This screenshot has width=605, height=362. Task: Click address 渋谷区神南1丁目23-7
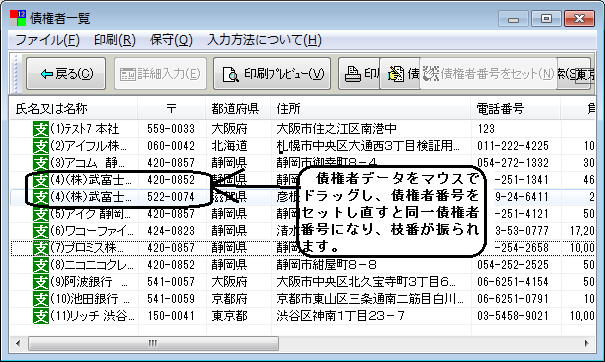click(x=341, y=316)
